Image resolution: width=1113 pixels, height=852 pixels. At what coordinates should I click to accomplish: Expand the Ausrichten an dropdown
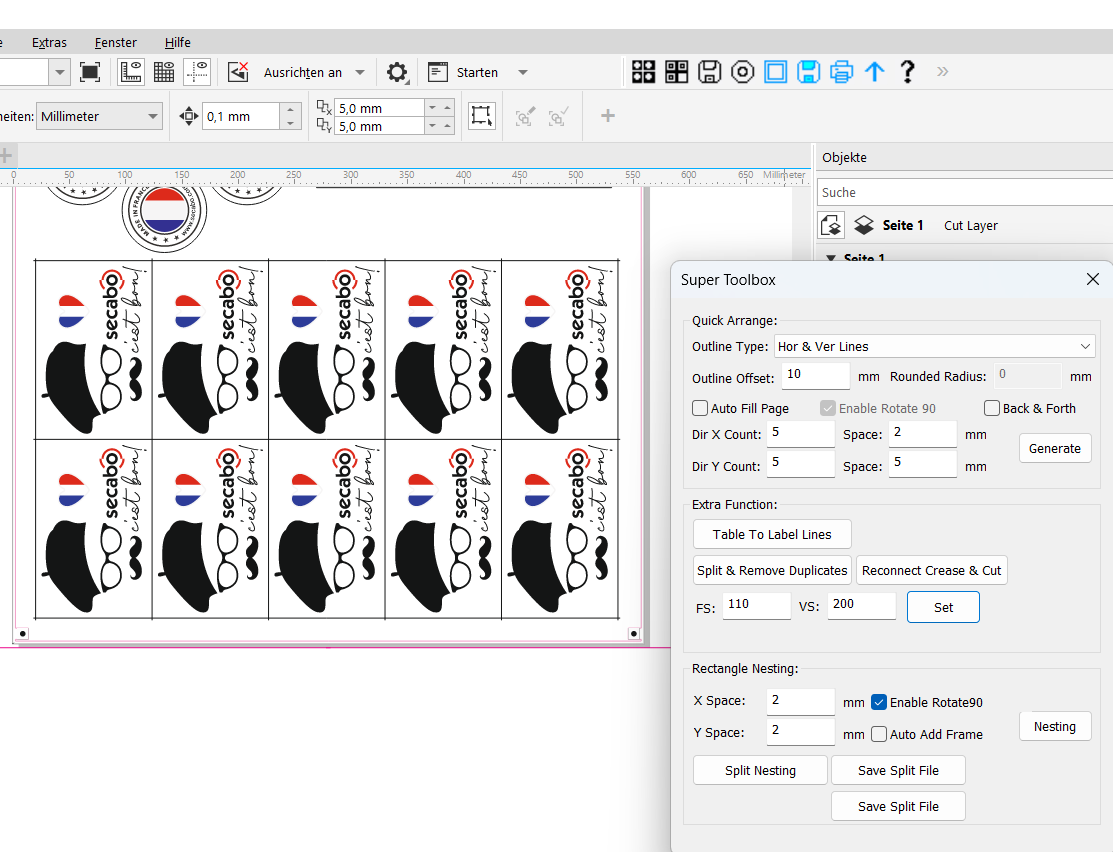360,72
